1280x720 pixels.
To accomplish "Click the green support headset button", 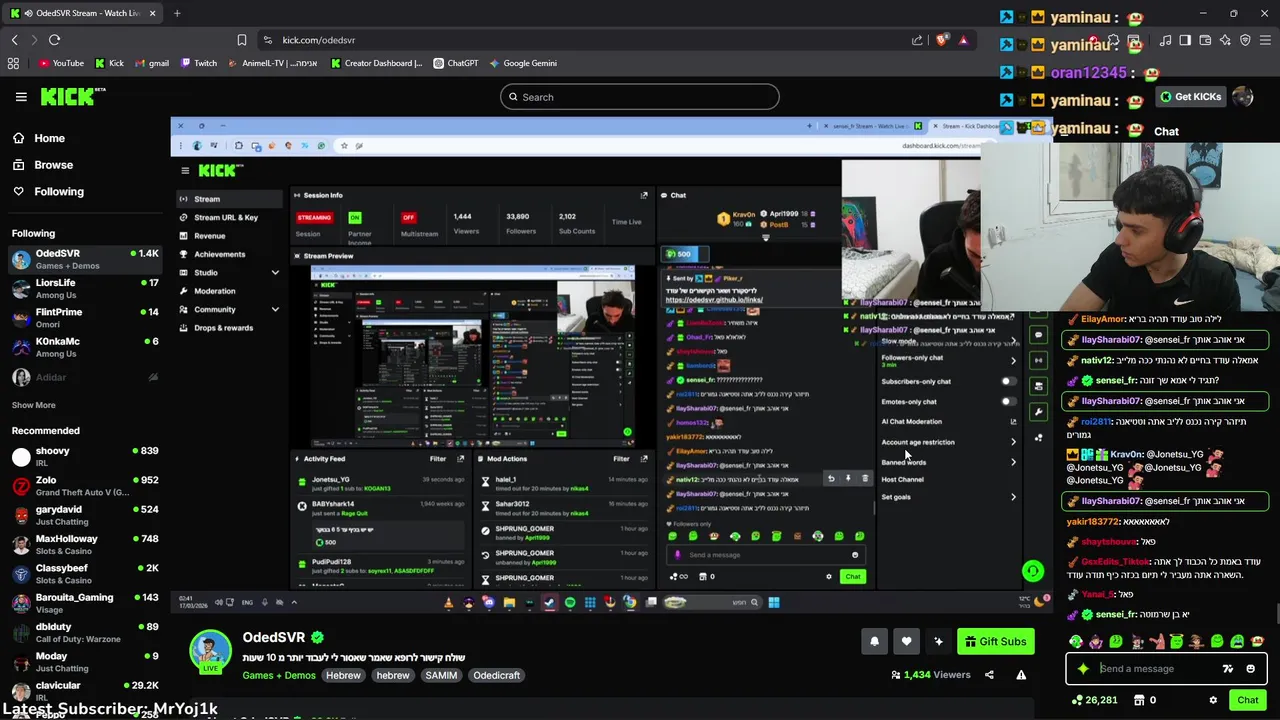I will [1033, 571].
